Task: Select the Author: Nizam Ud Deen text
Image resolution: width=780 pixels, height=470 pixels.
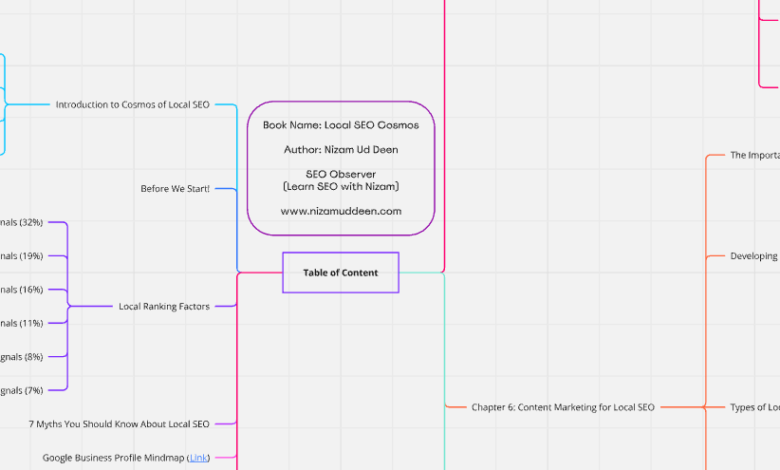Action: [x=340, y=149]
